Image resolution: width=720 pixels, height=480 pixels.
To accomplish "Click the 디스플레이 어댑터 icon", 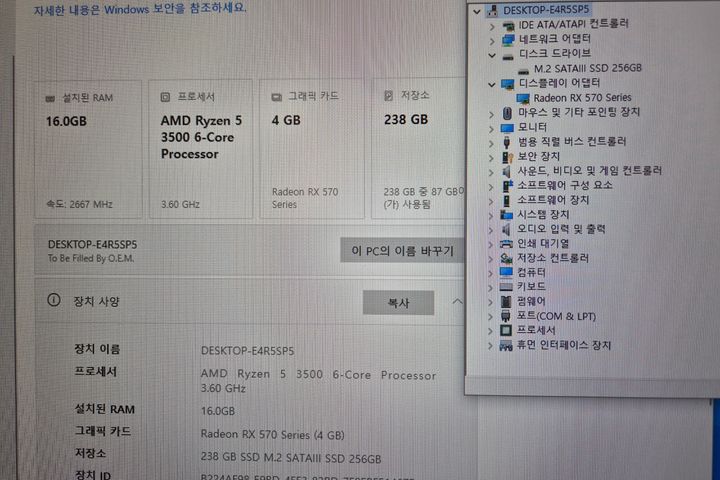I will tap(507, 85).
